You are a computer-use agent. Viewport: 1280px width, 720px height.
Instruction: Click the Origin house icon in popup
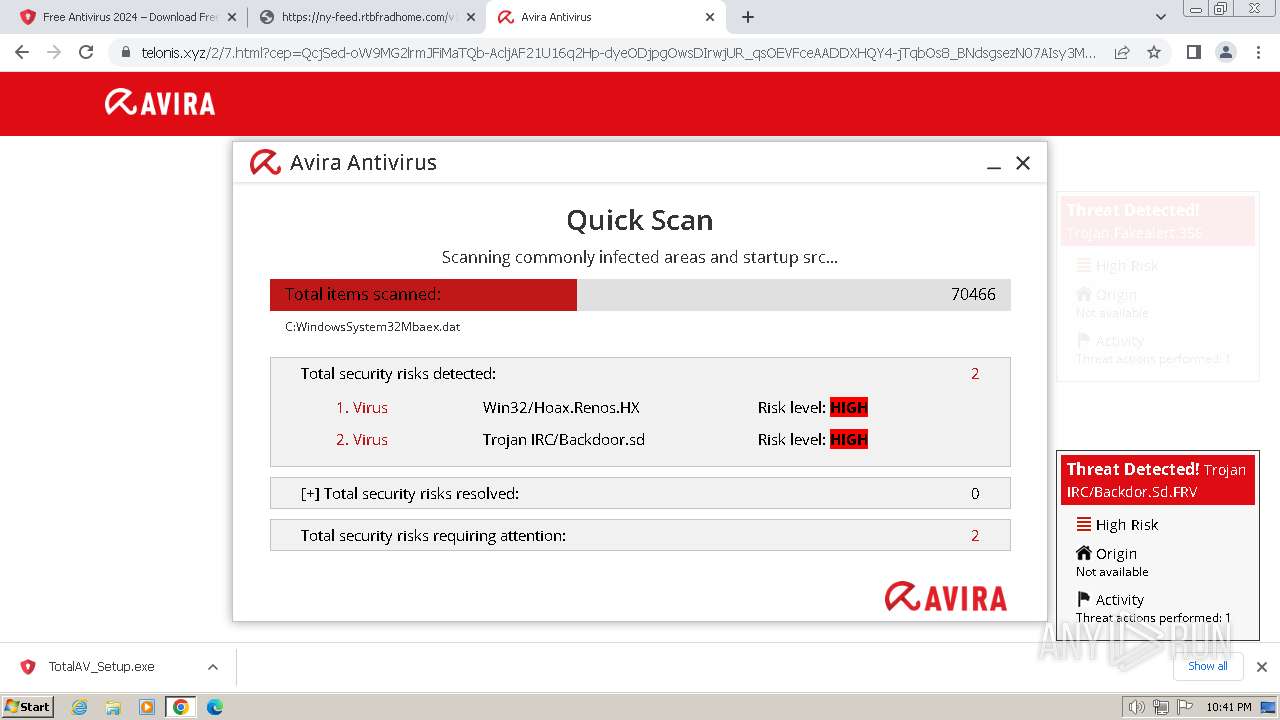(1083, 553)
